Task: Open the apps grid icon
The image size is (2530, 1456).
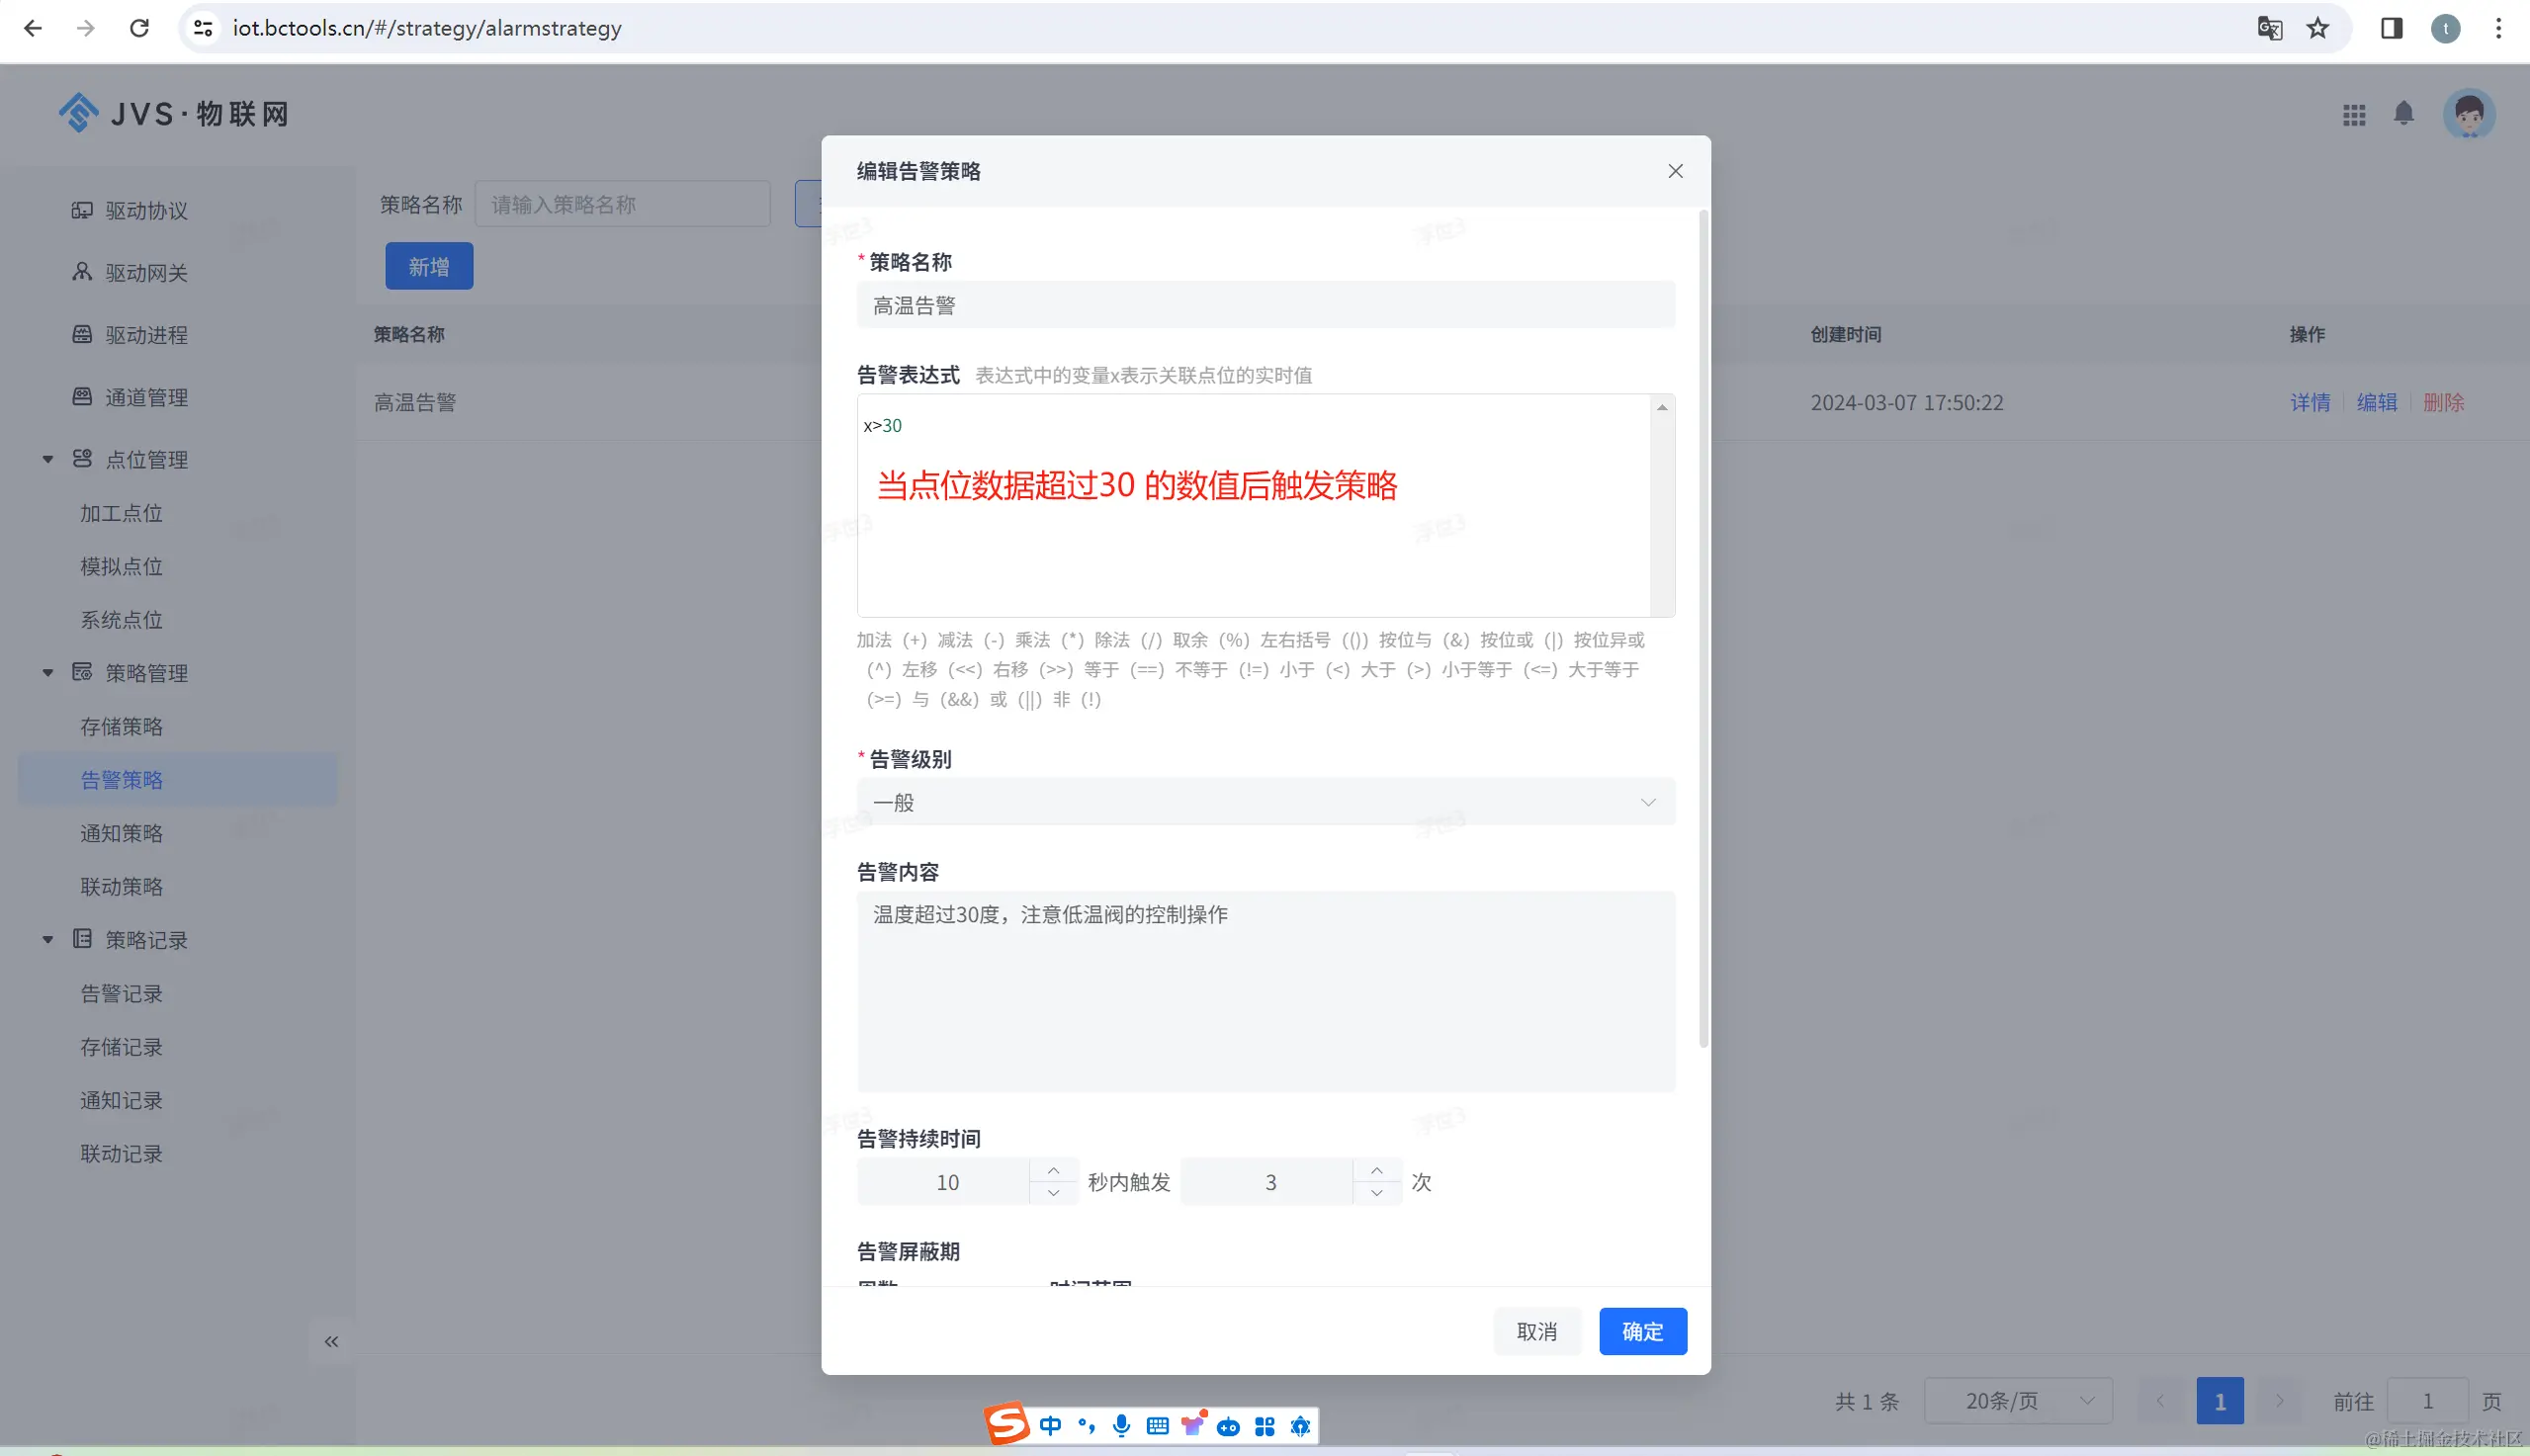Action: [x=2354, y=115]
